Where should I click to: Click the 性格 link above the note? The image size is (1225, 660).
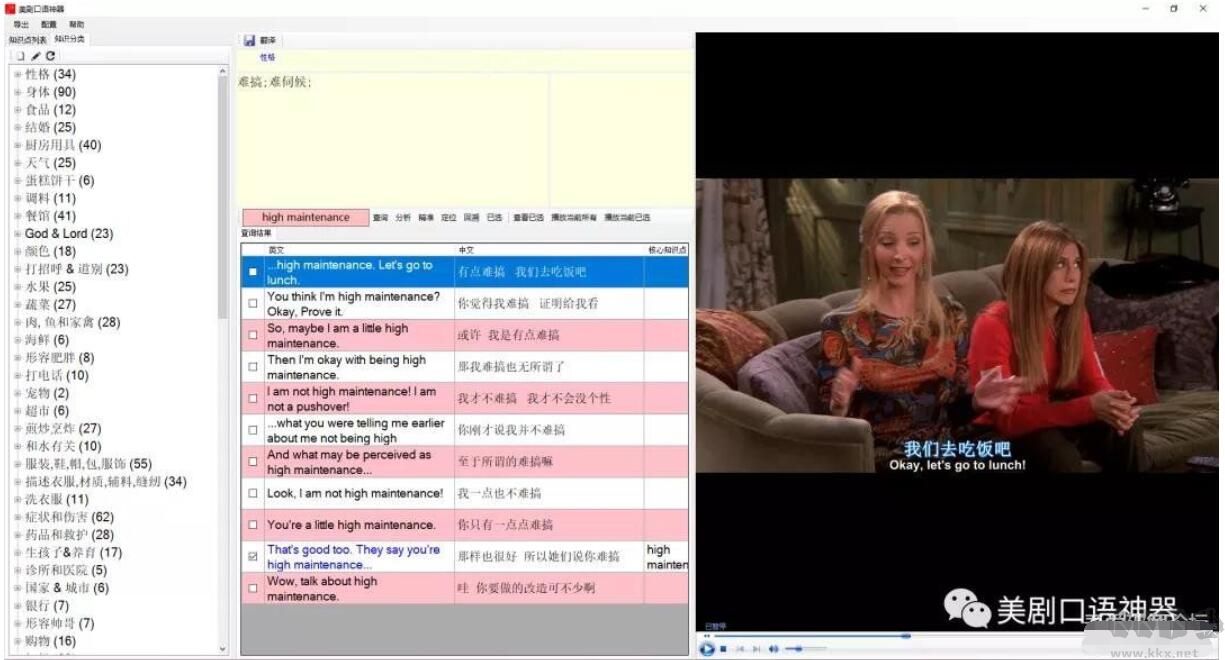point(267,58)
